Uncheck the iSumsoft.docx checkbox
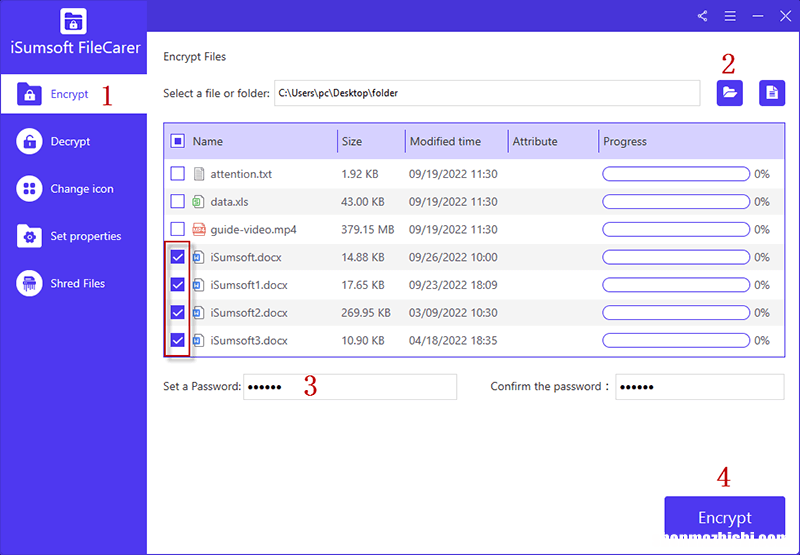 click(x=178, y=257)
